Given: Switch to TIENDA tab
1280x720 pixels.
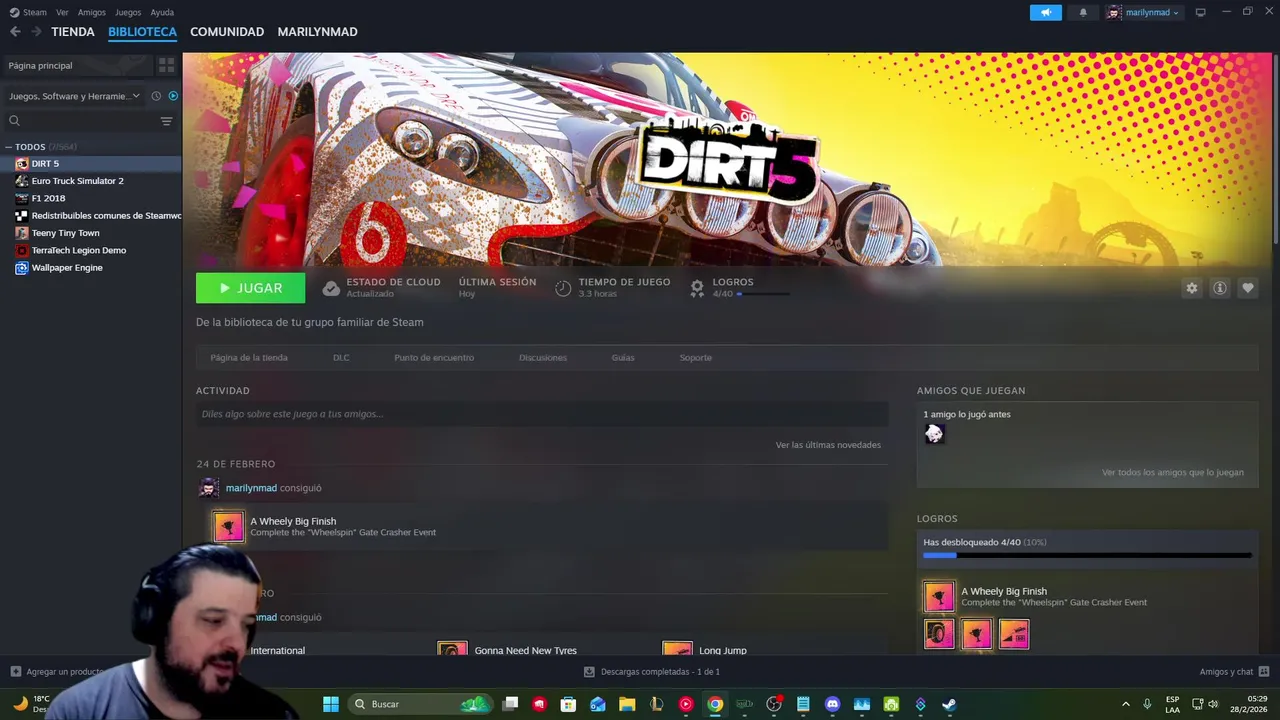Looking at the screenshot, I should (73, 32).
